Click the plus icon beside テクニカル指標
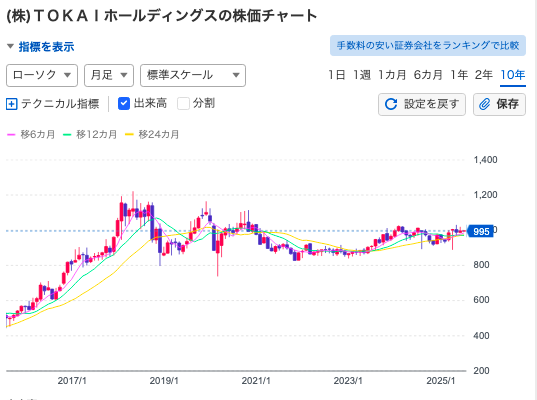Image resolution: width=537 pixels, height=400 pixels. pyautogui.click(x=12, y=104)
